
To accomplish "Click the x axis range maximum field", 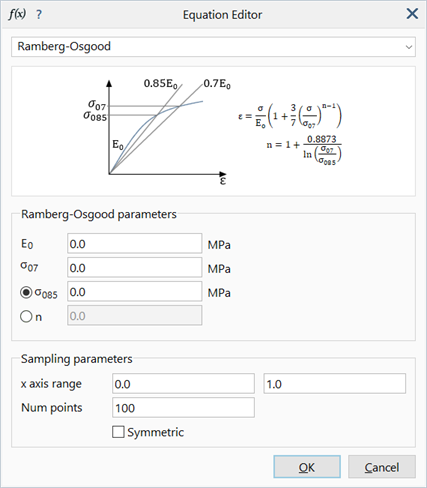I will tap(335, 384).
